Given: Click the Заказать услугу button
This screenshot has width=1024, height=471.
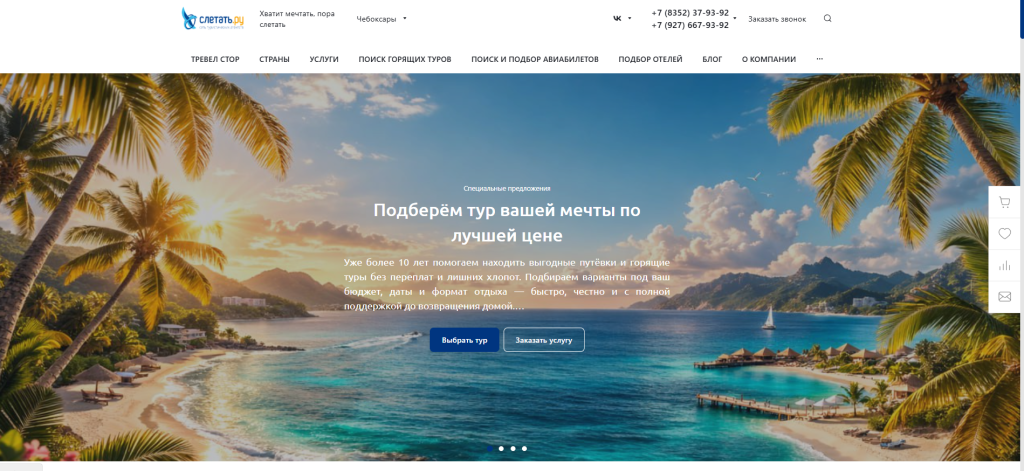Looking at the screenshot, I should click(544, 340).
